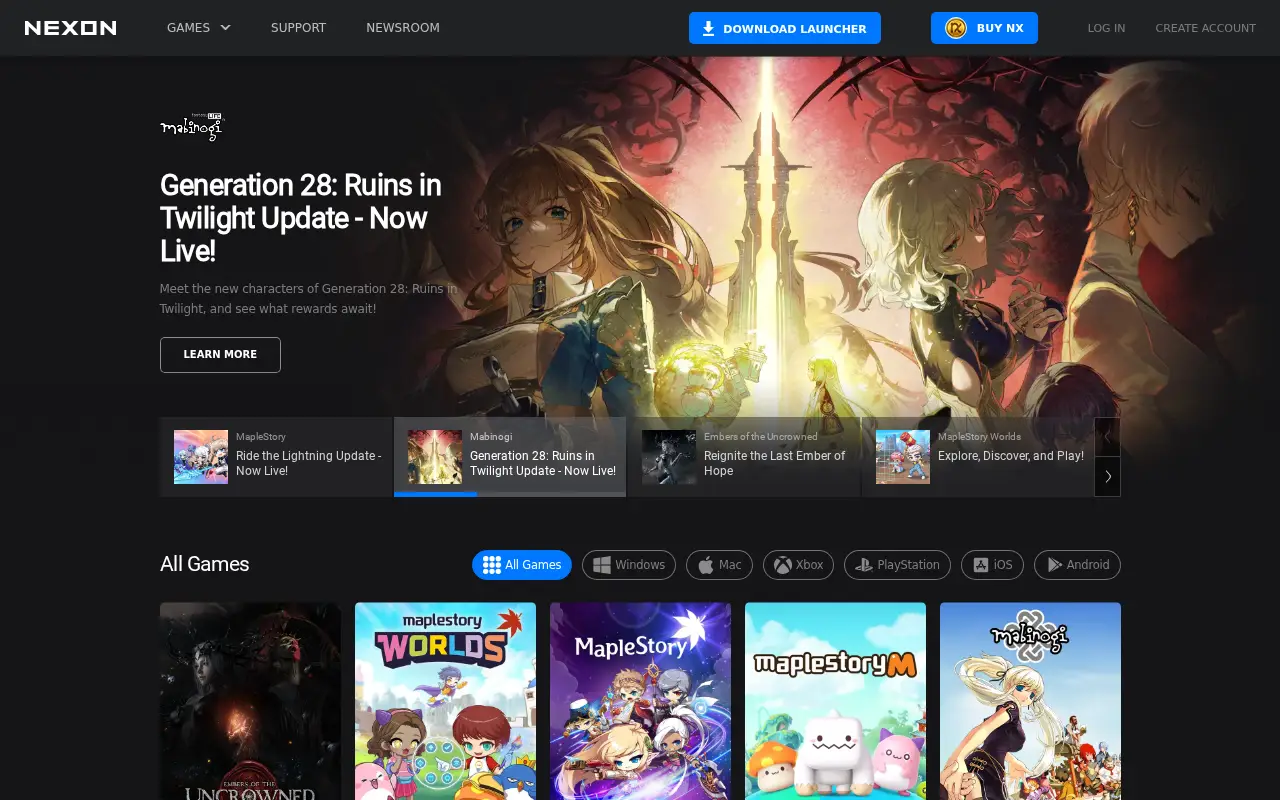Filter games by PlayStation

[x=897, y=565]
